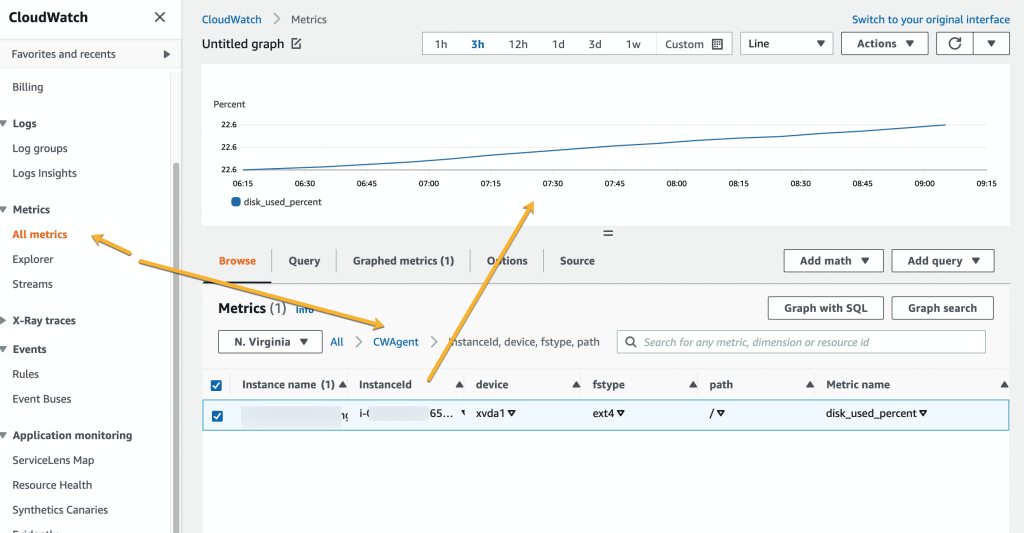Uncheck the disk_used_percent metric row checkbox

click(x=217, y=415)
